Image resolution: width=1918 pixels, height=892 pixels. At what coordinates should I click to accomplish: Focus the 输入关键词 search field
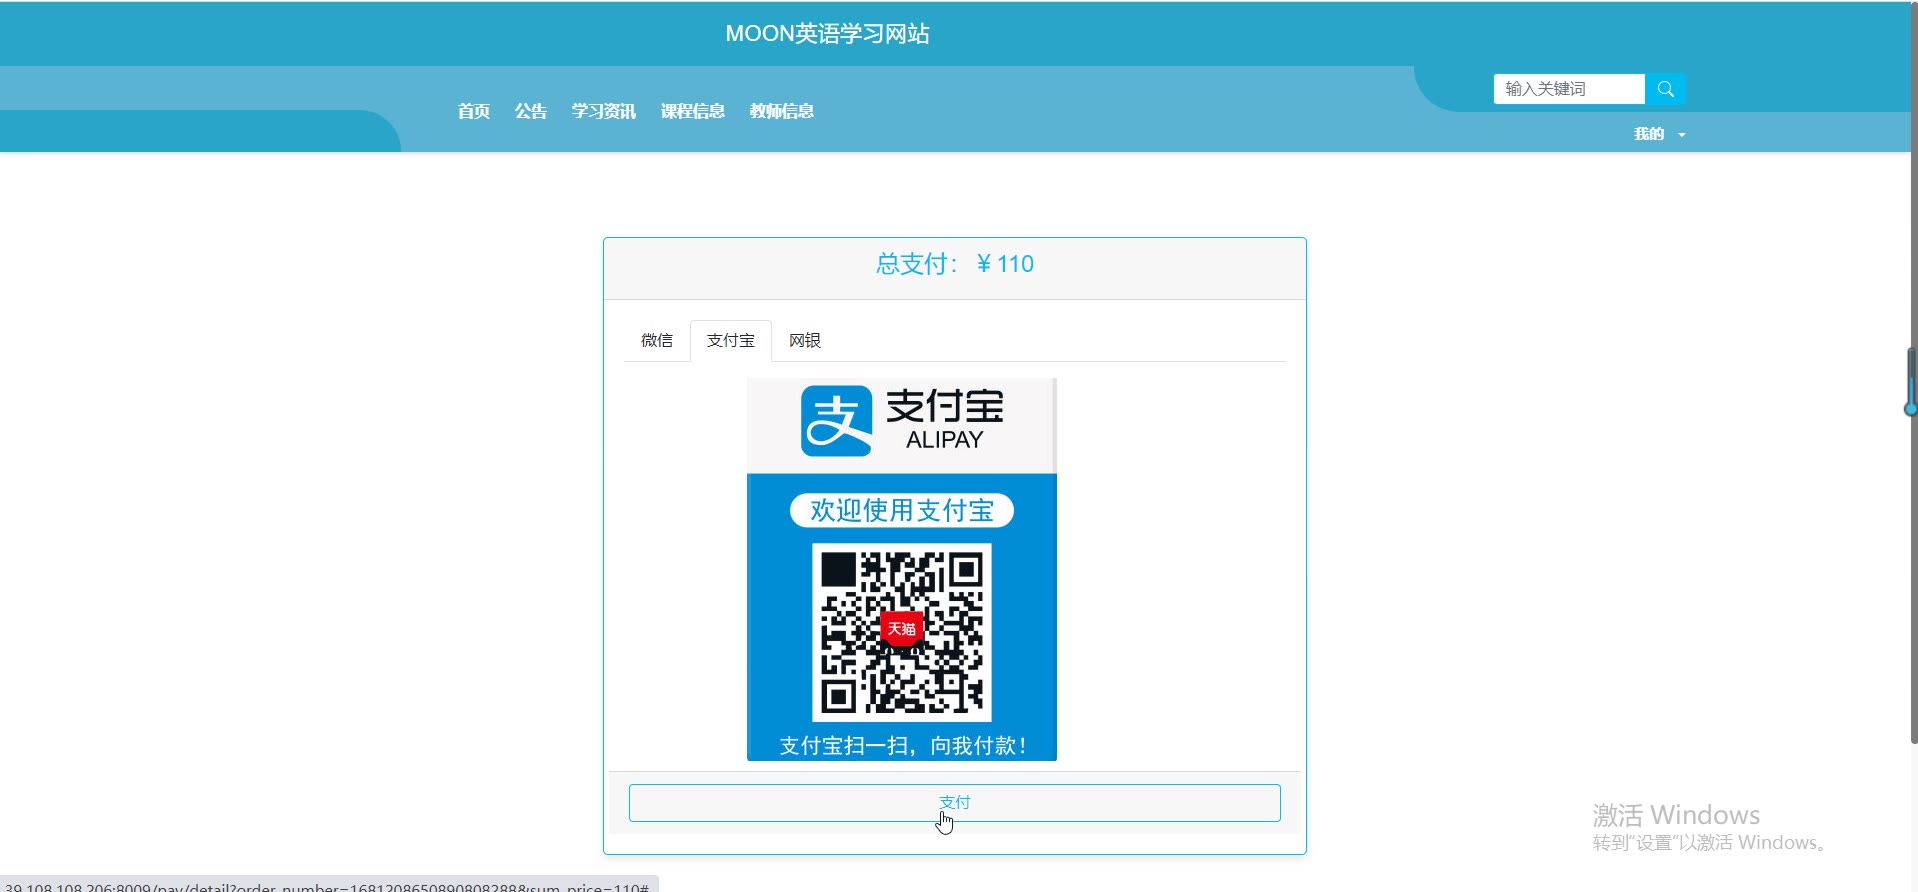pos(1569,89)
